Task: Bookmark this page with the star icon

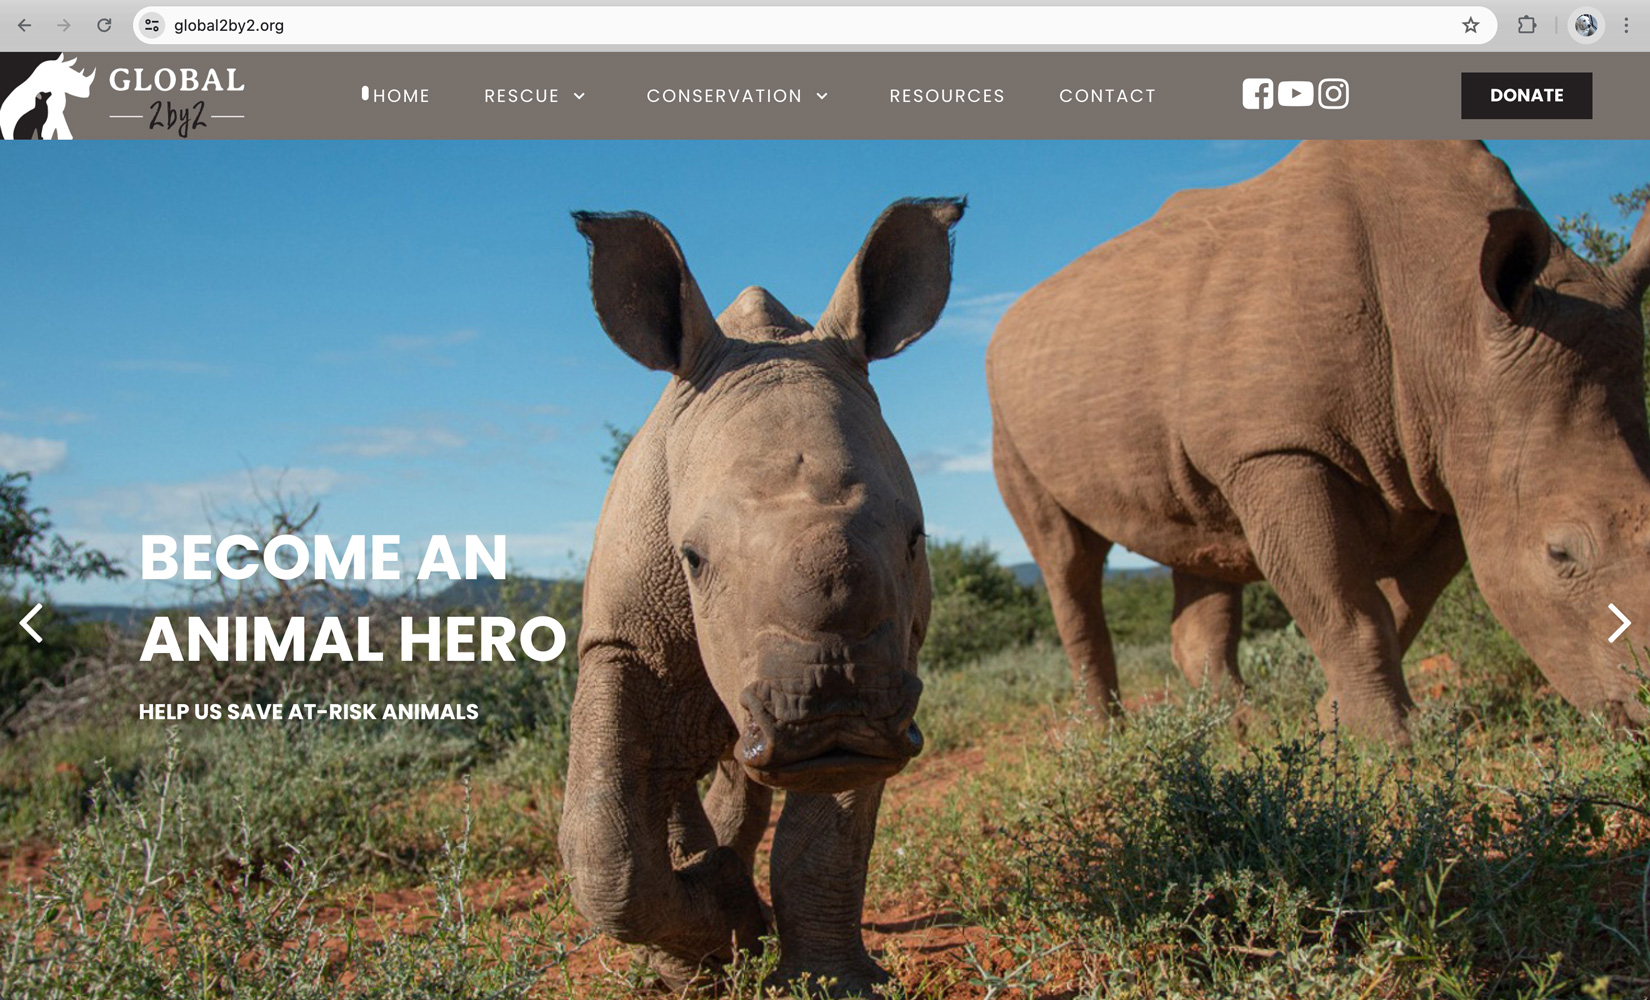Action: (x=1470, y=25)
